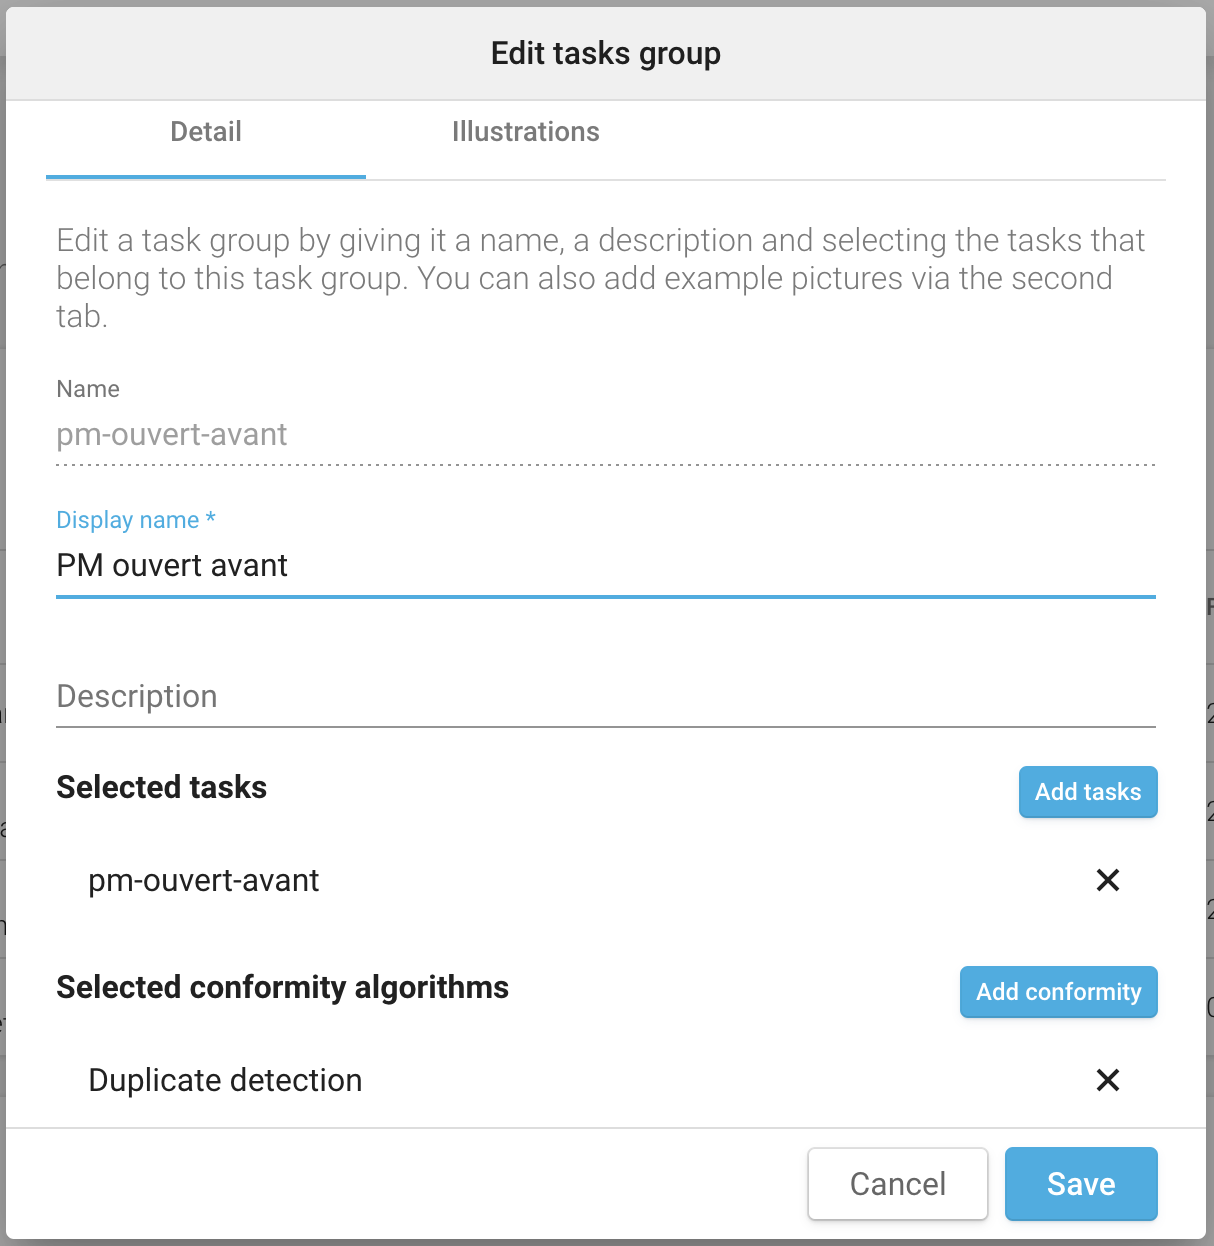This screenshot has width=1214, height=1246.
Task: Click the blue Display name label
Action: point(136,520)
